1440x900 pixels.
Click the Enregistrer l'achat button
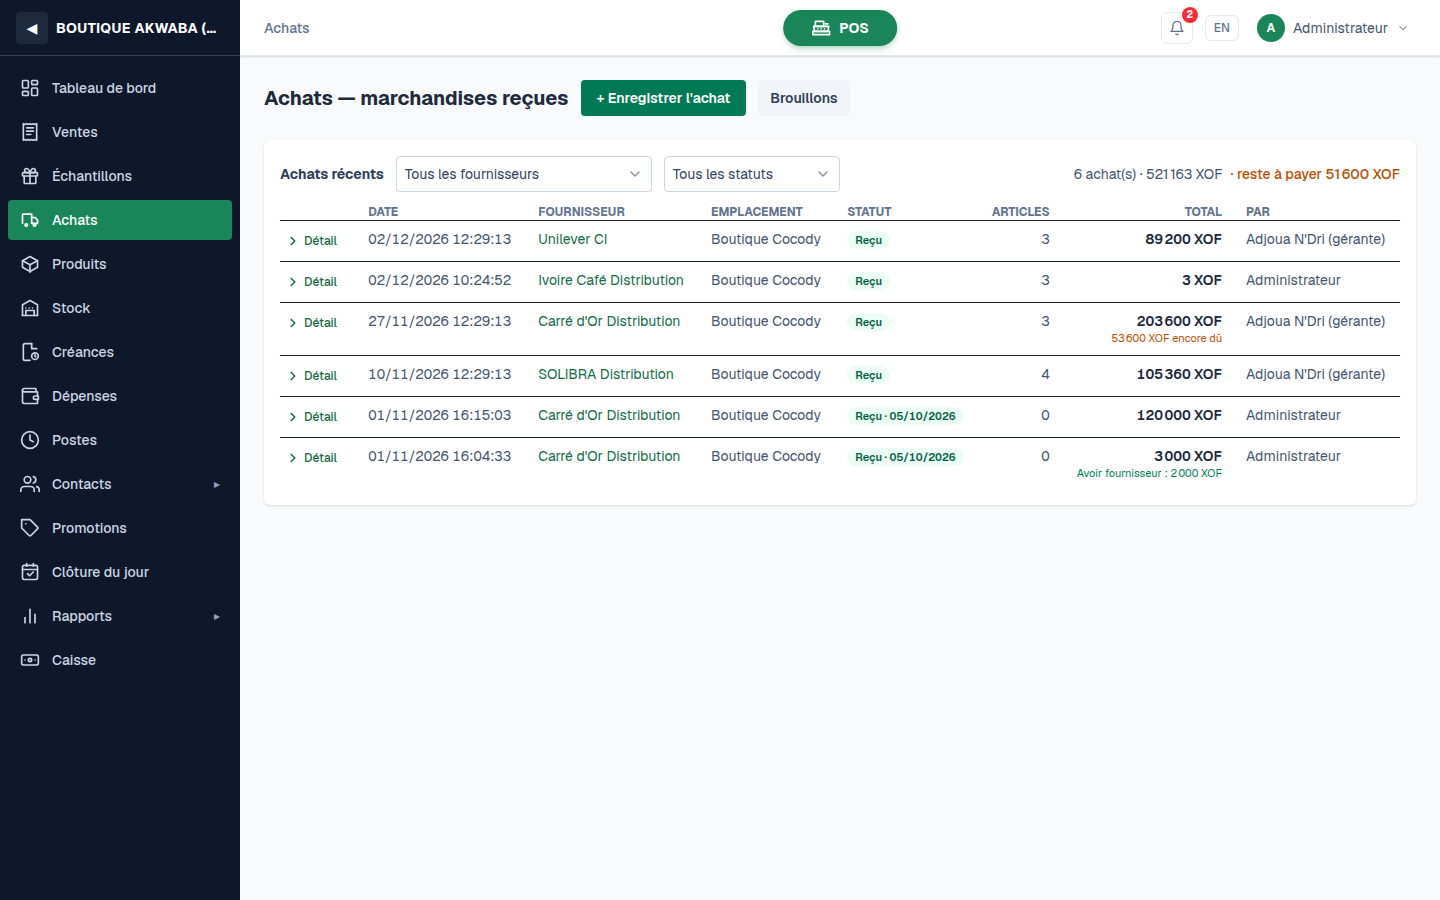(663, 98)
